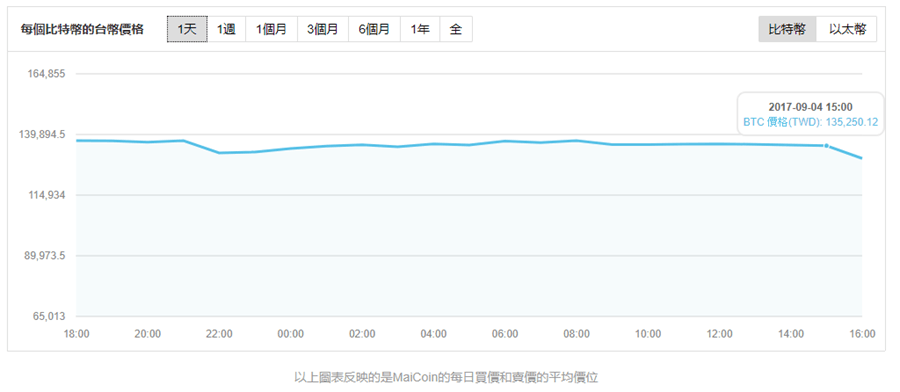
Task: Select the 1天 time range
Action: click(x=187, y=29)
